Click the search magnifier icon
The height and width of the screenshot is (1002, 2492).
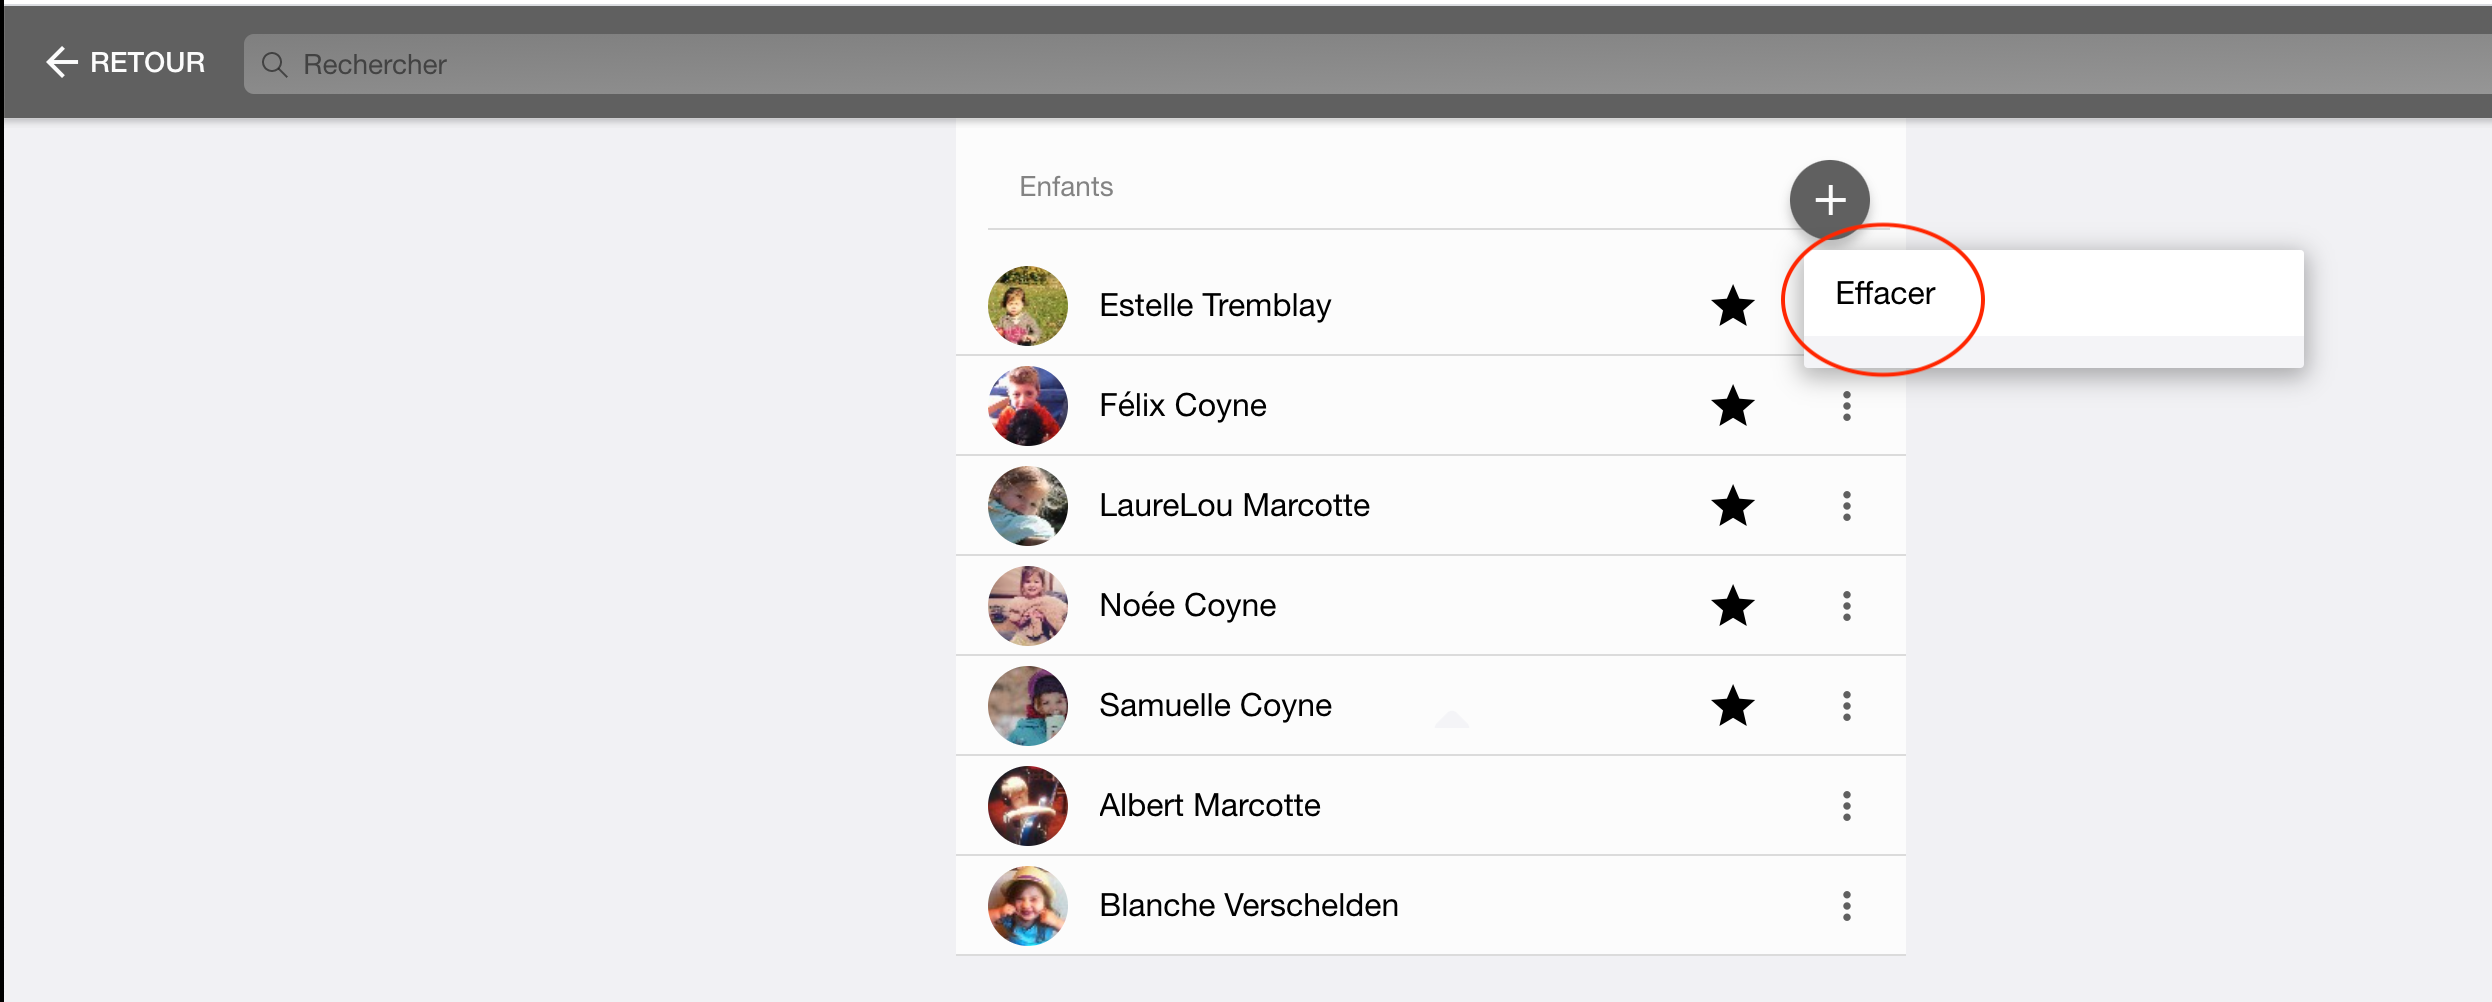pos(274,65)
